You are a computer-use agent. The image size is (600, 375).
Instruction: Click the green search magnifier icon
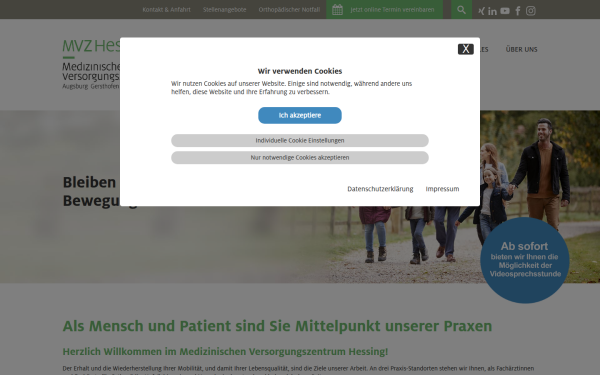tap(461, 10)
